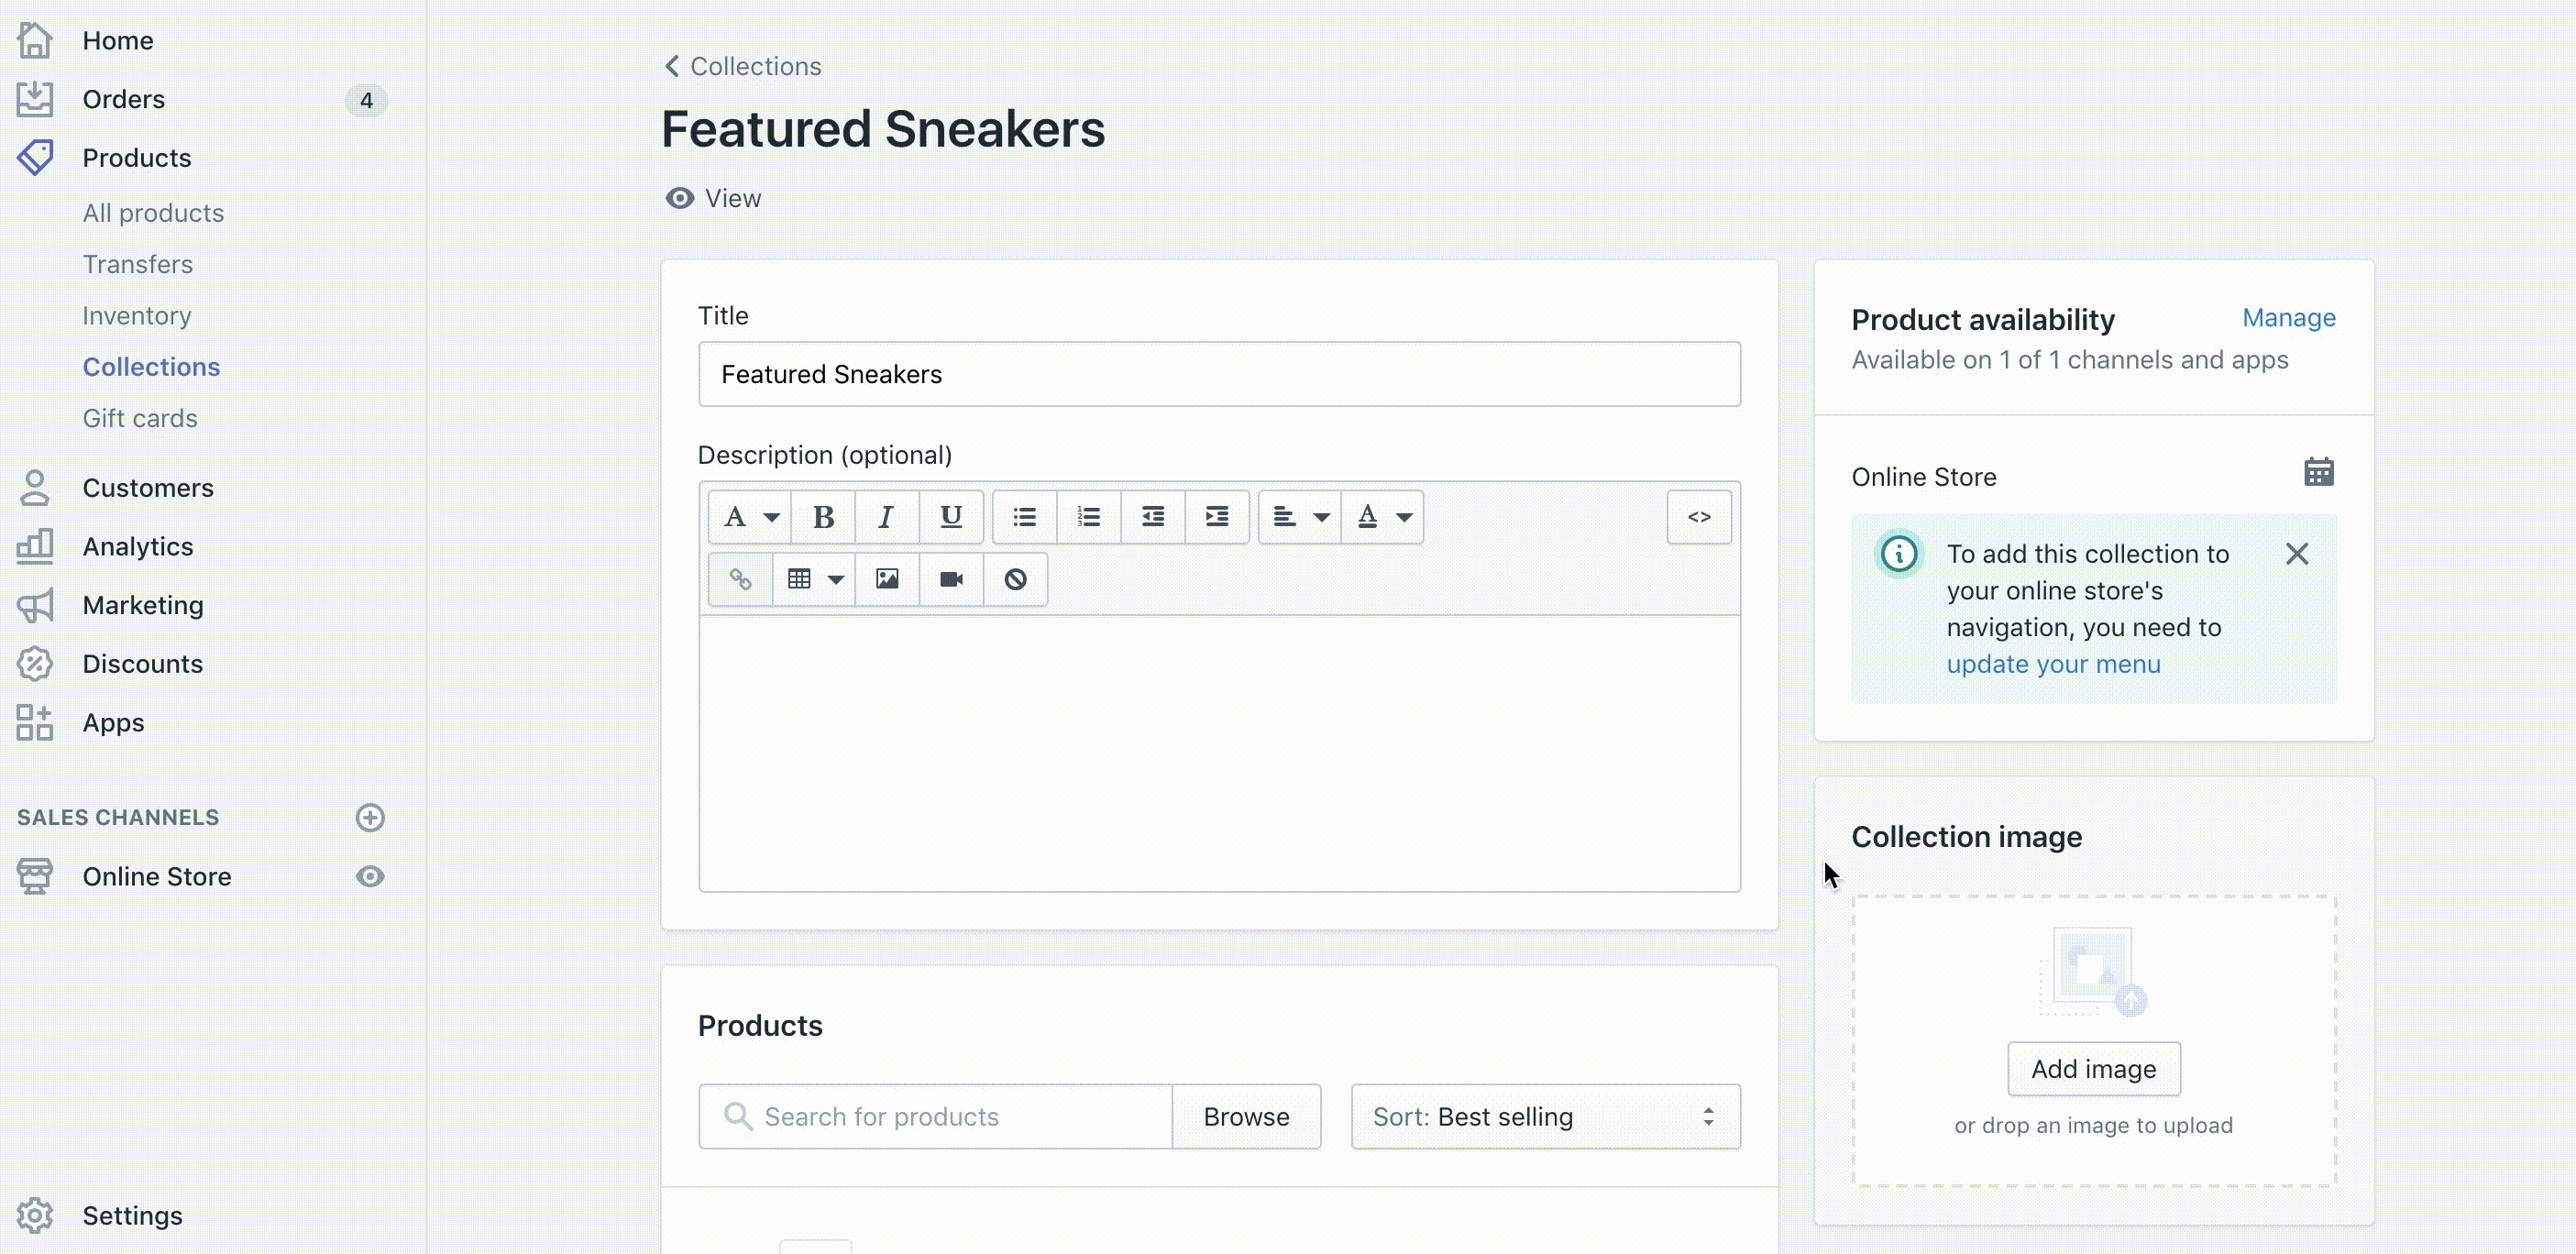This screenshot has width=2576, height=1254.
Task: Toggle bold formatting in description editor
Action: 823,517
